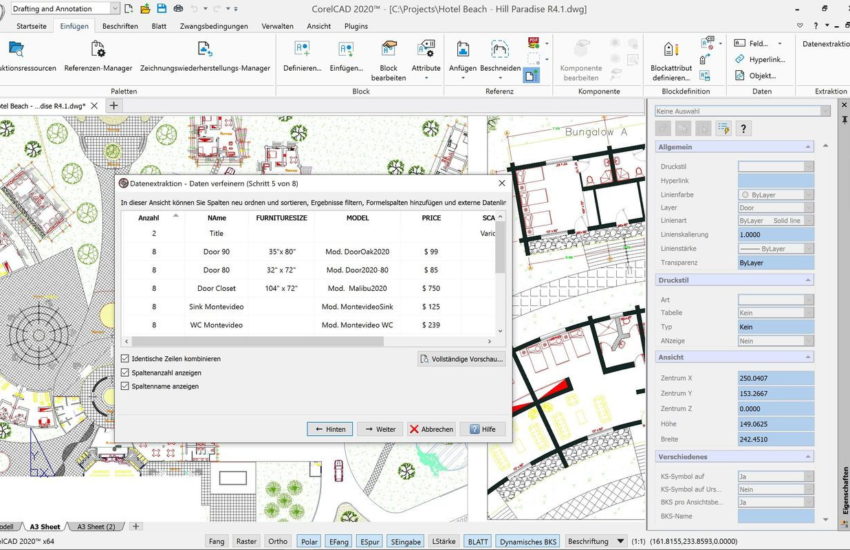The image size is (850, 550).
Task: Toggle Spaltenanzahl anzeigen checkbox
Action: [125, 372]
